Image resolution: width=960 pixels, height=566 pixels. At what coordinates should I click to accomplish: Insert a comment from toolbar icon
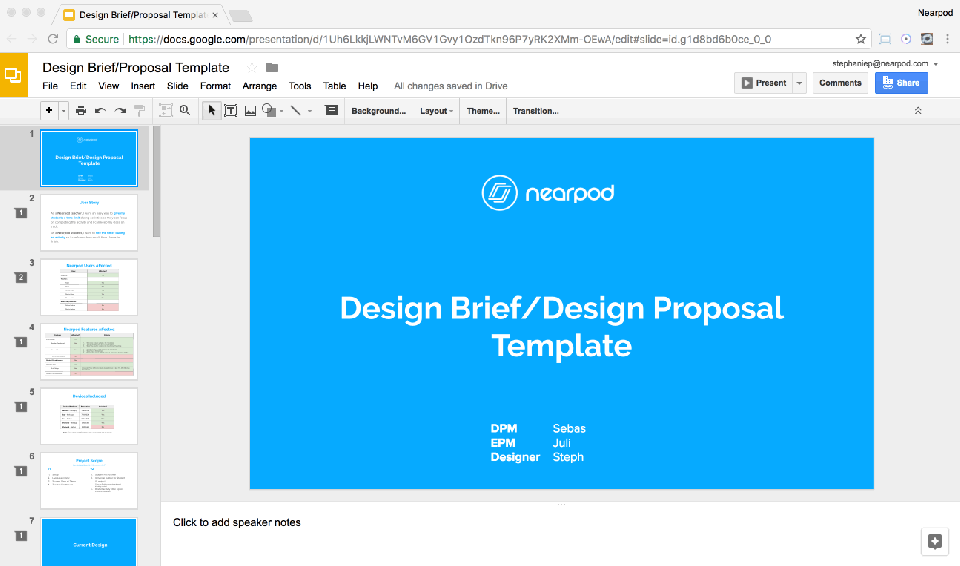pyautogui.click(x=331, y=110)
